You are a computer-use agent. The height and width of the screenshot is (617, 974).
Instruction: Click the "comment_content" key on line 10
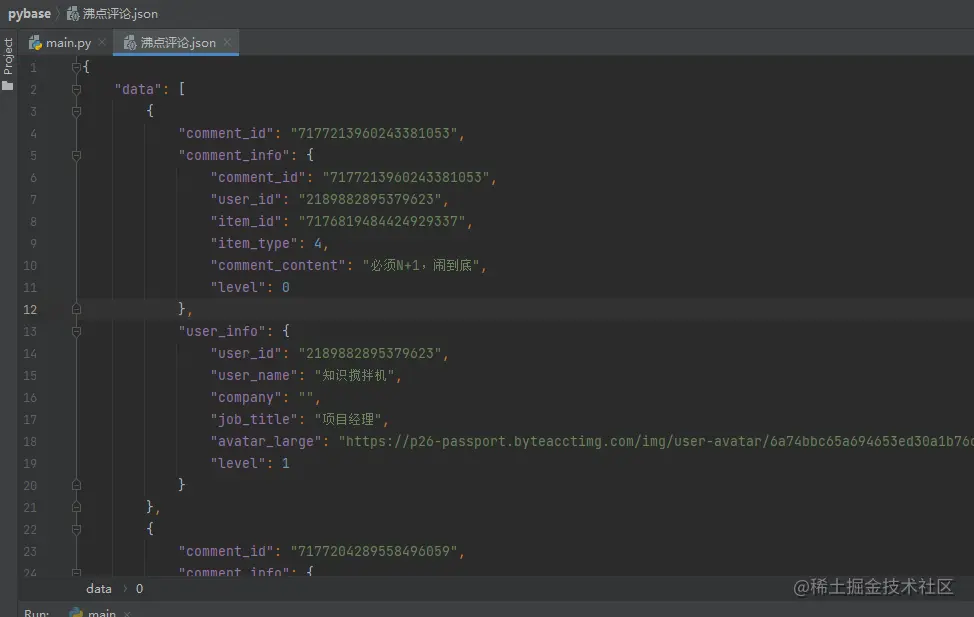[278, 265]
